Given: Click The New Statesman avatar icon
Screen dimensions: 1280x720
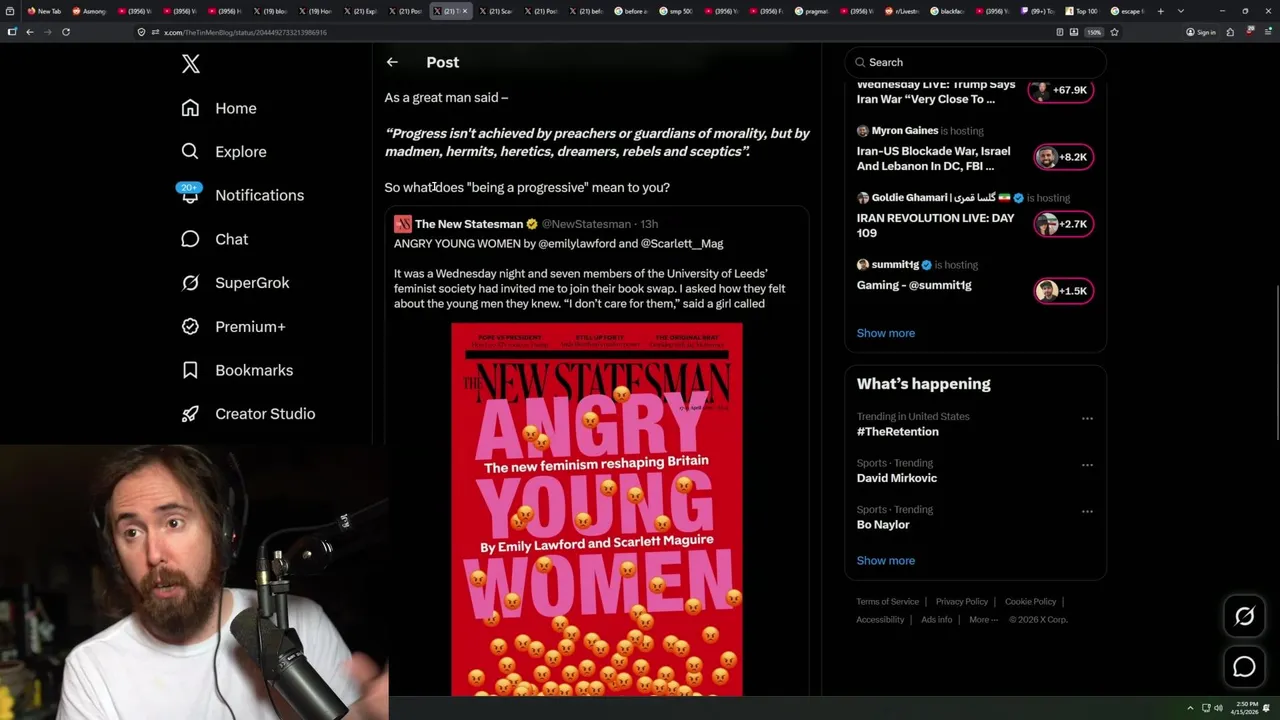Looking at the screenshot, I should [403, 224].
